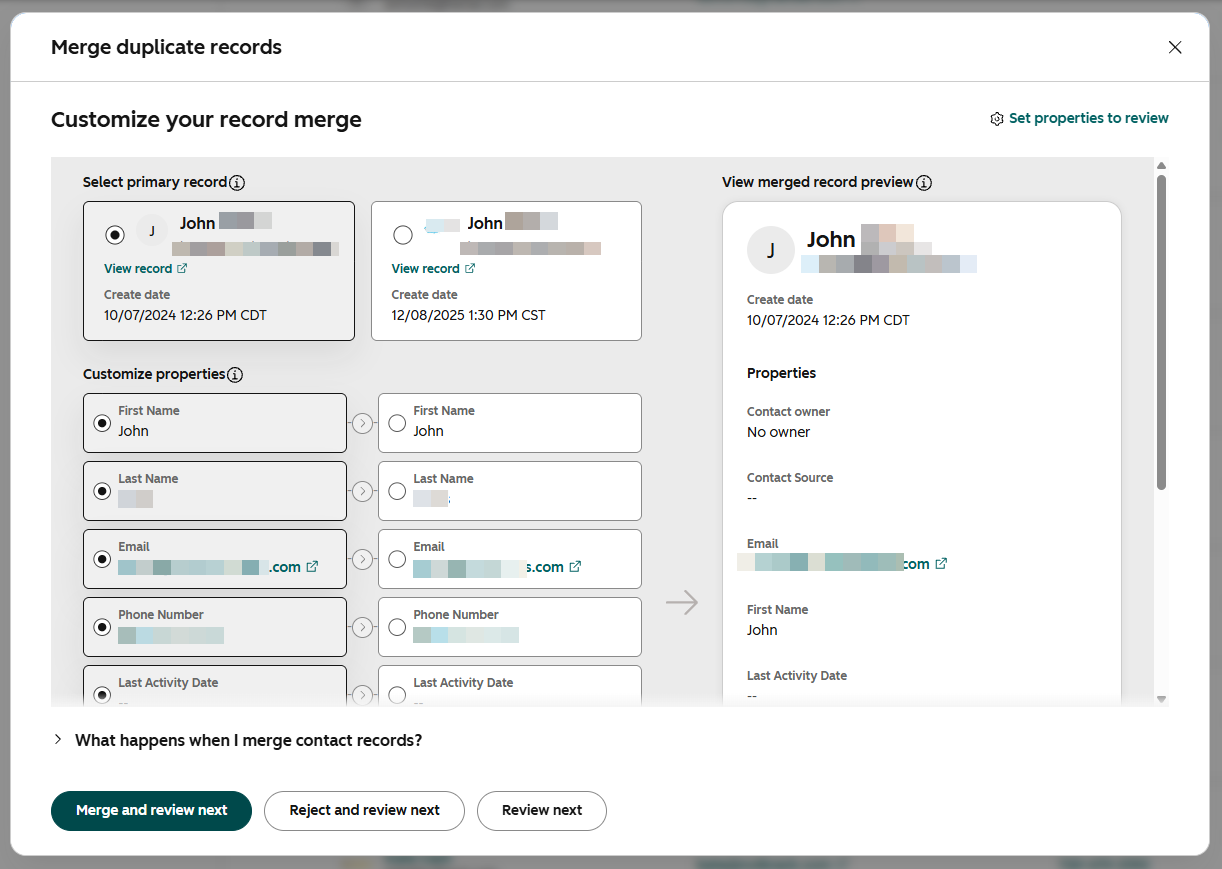Click arrow icon between Last Activity Date fields
Screen dimensions: 1222x869
362,694
